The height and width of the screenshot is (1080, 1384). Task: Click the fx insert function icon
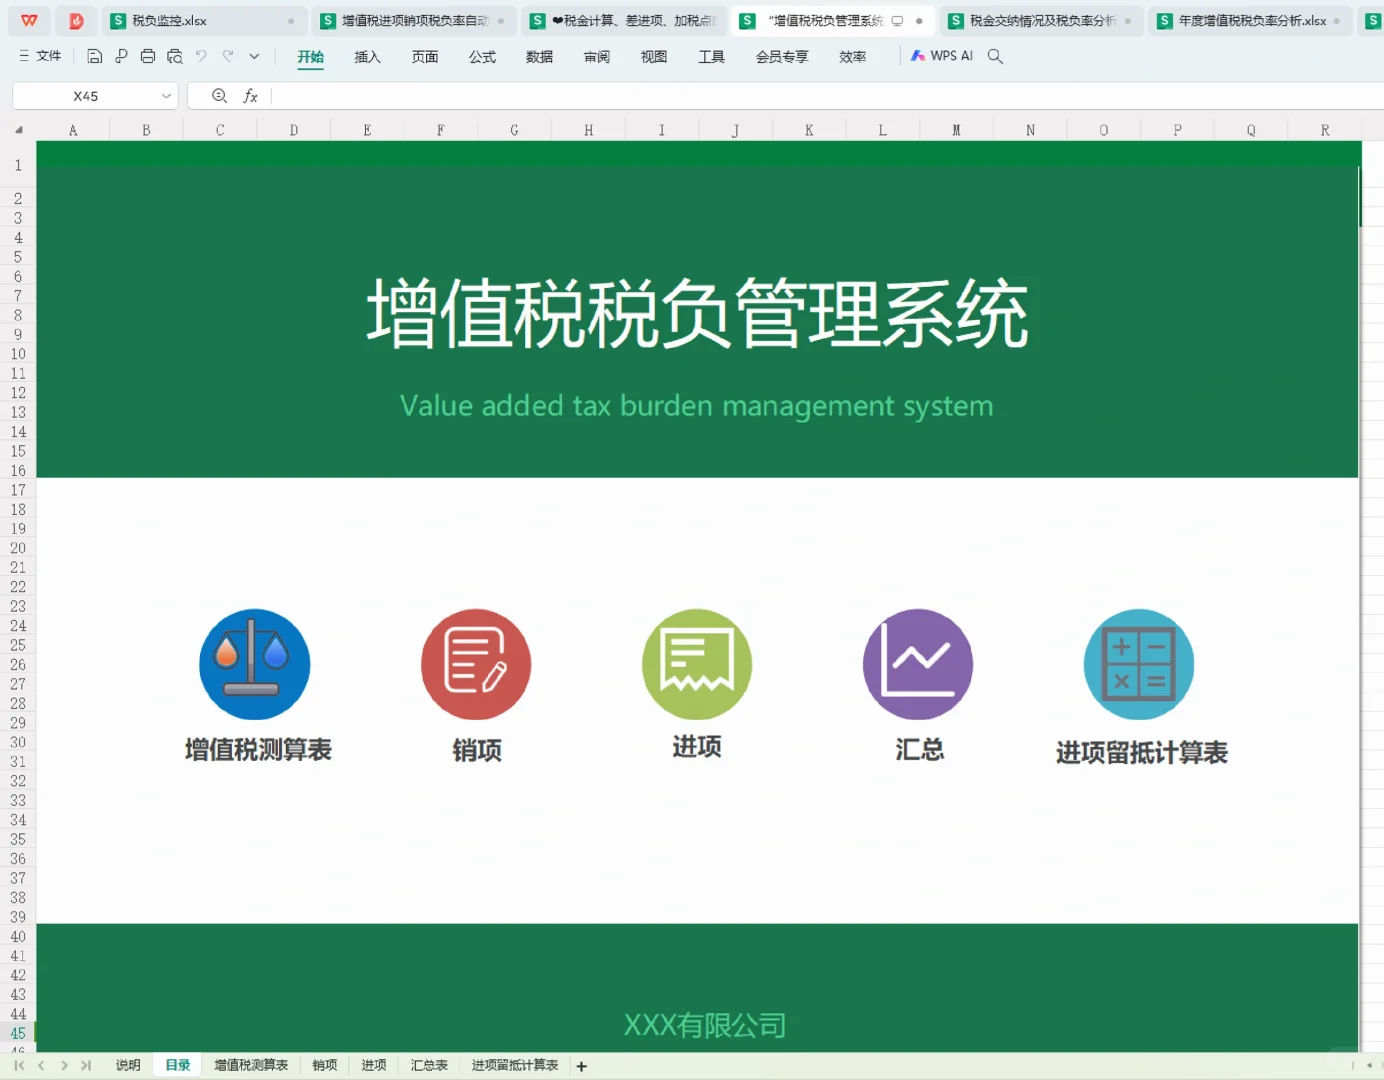tap(250, 95)
